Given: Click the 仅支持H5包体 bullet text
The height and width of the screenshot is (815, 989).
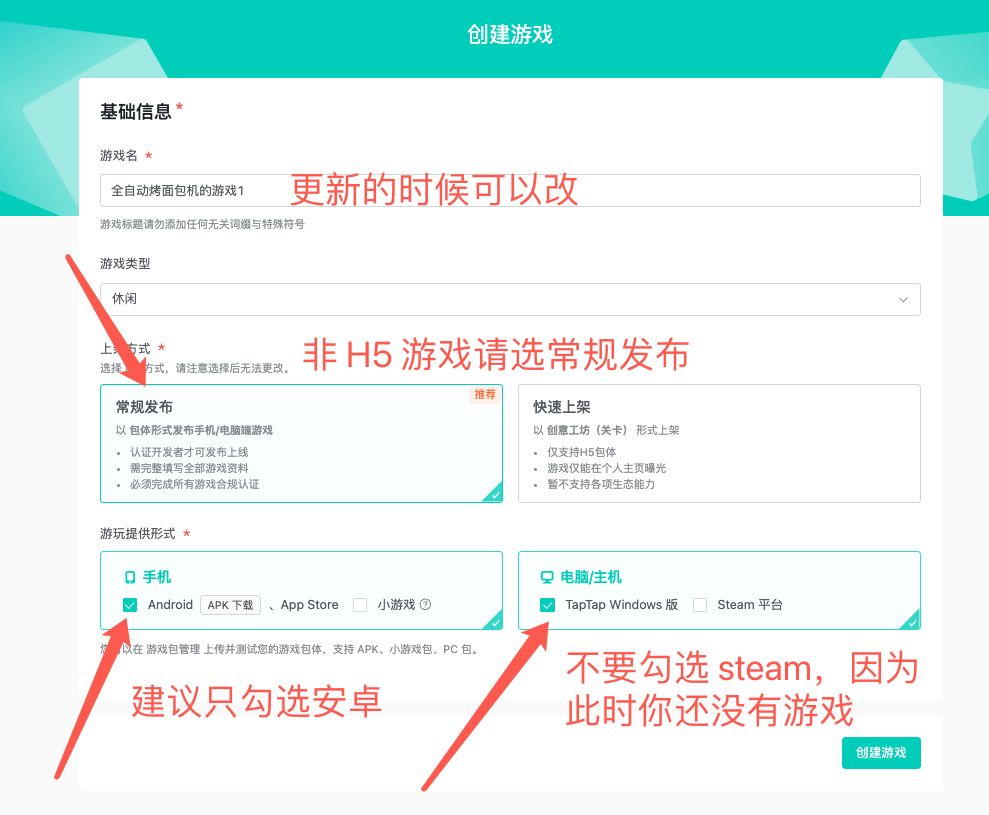Looking at the screenshot, I should pos(582,452).
